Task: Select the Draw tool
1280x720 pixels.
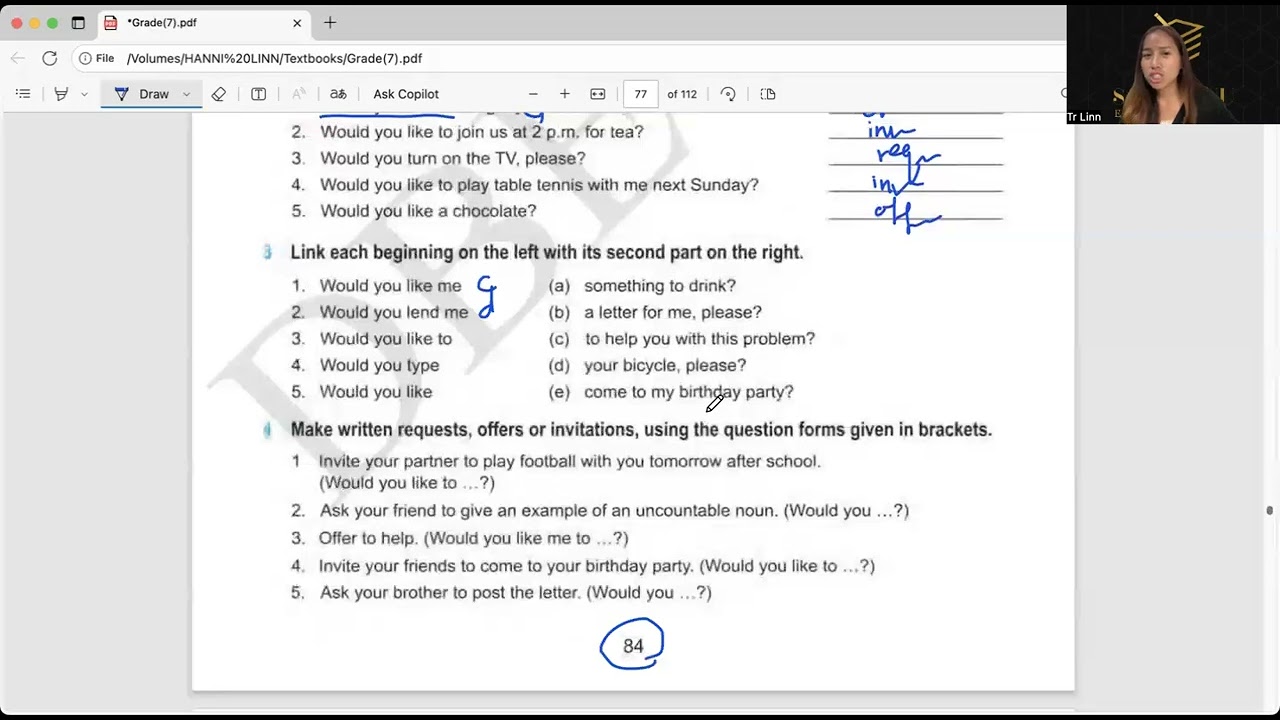Action: 142,94
